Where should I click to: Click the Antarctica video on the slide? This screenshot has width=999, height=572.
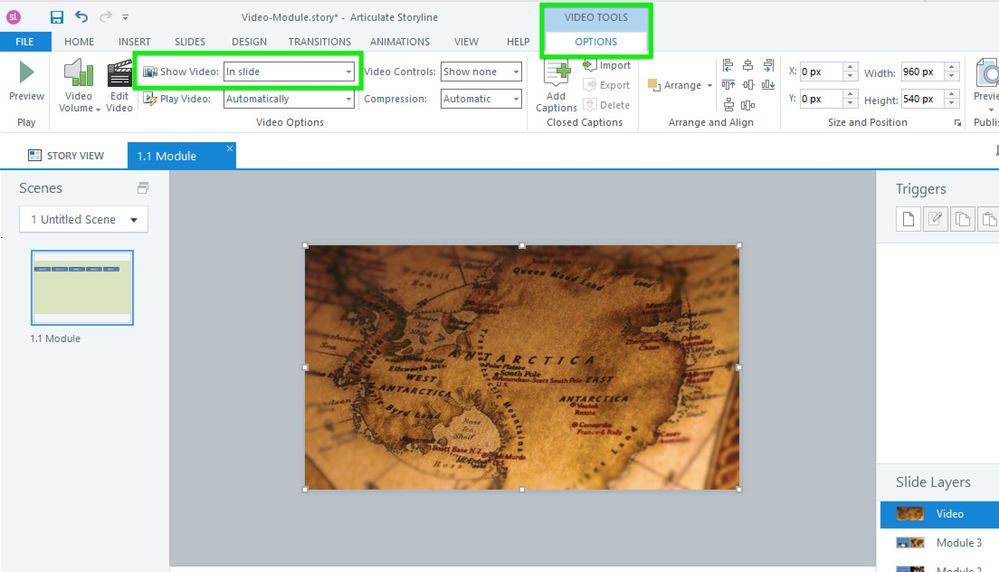coord(522,368)
